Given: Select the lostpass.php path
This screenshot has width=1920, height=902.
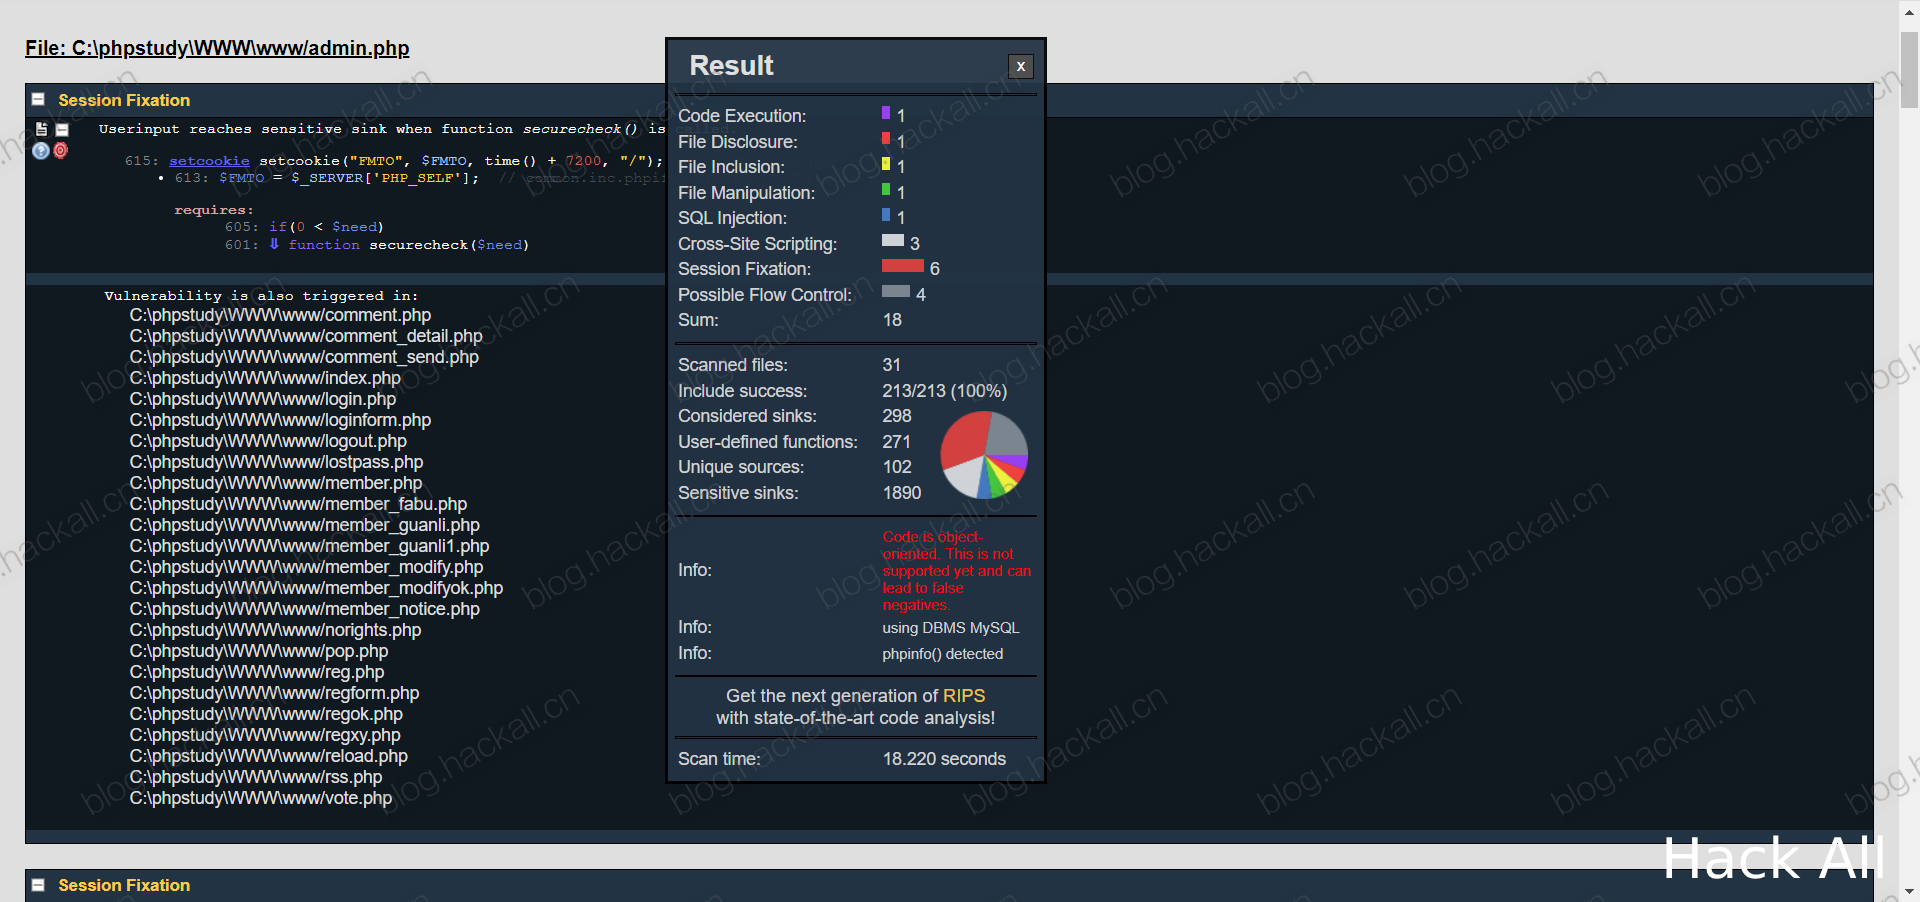Looking at the screenshot, I should [x=276, y=462].
